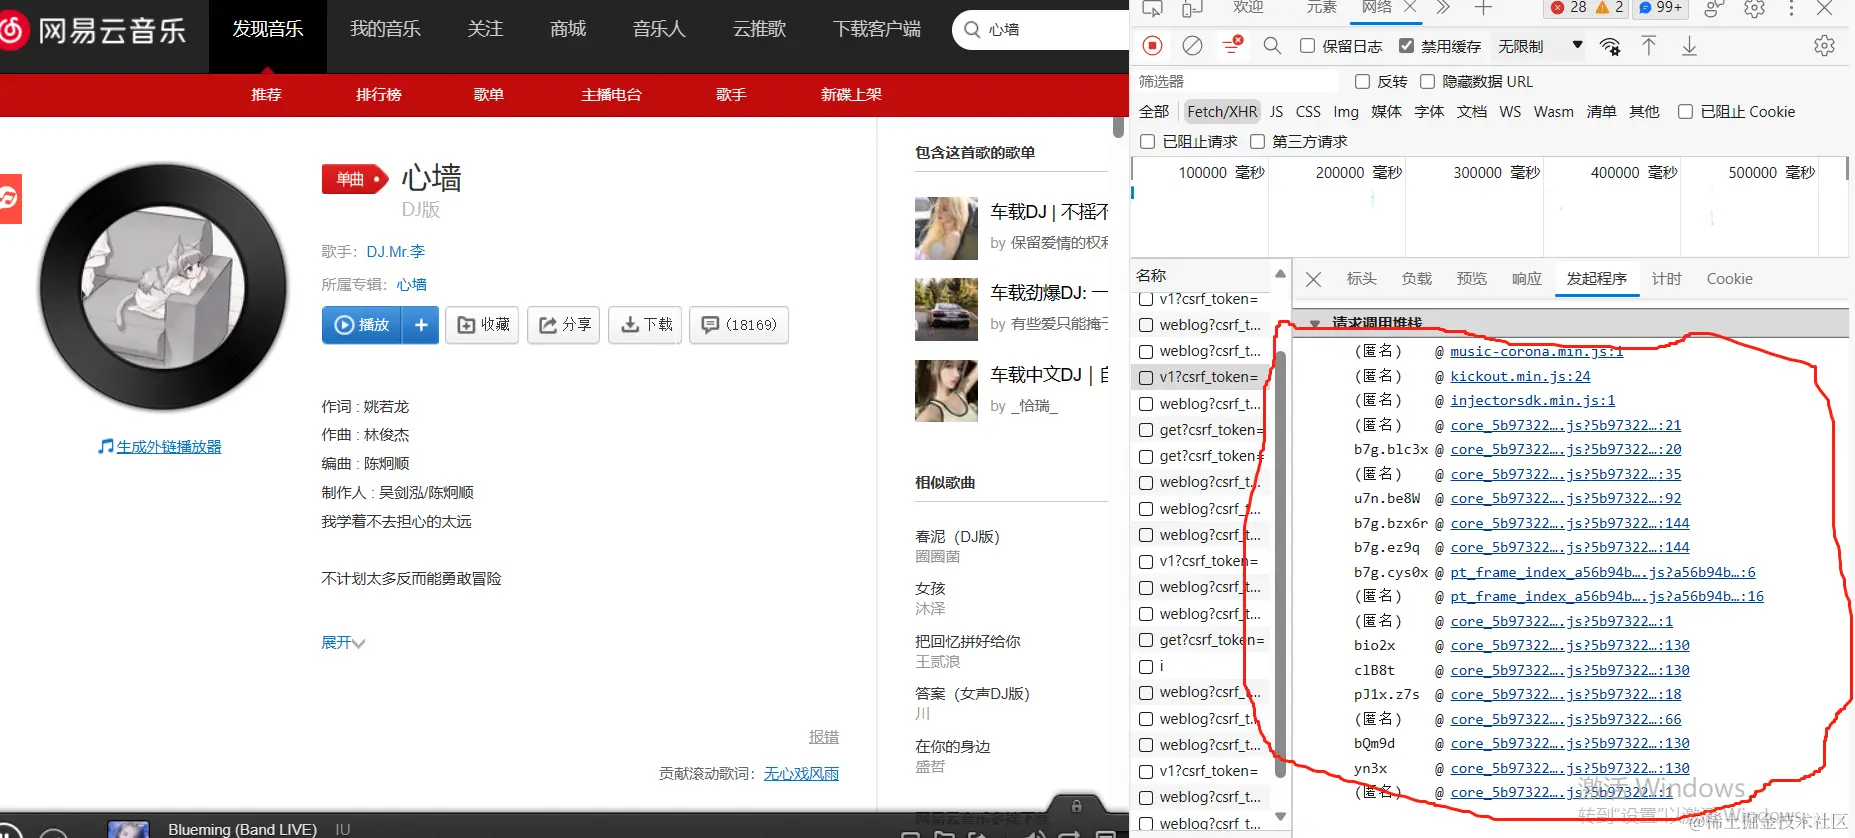
Task: Open the DJ.Mr.李 artist link
Action: click(396, 252)
